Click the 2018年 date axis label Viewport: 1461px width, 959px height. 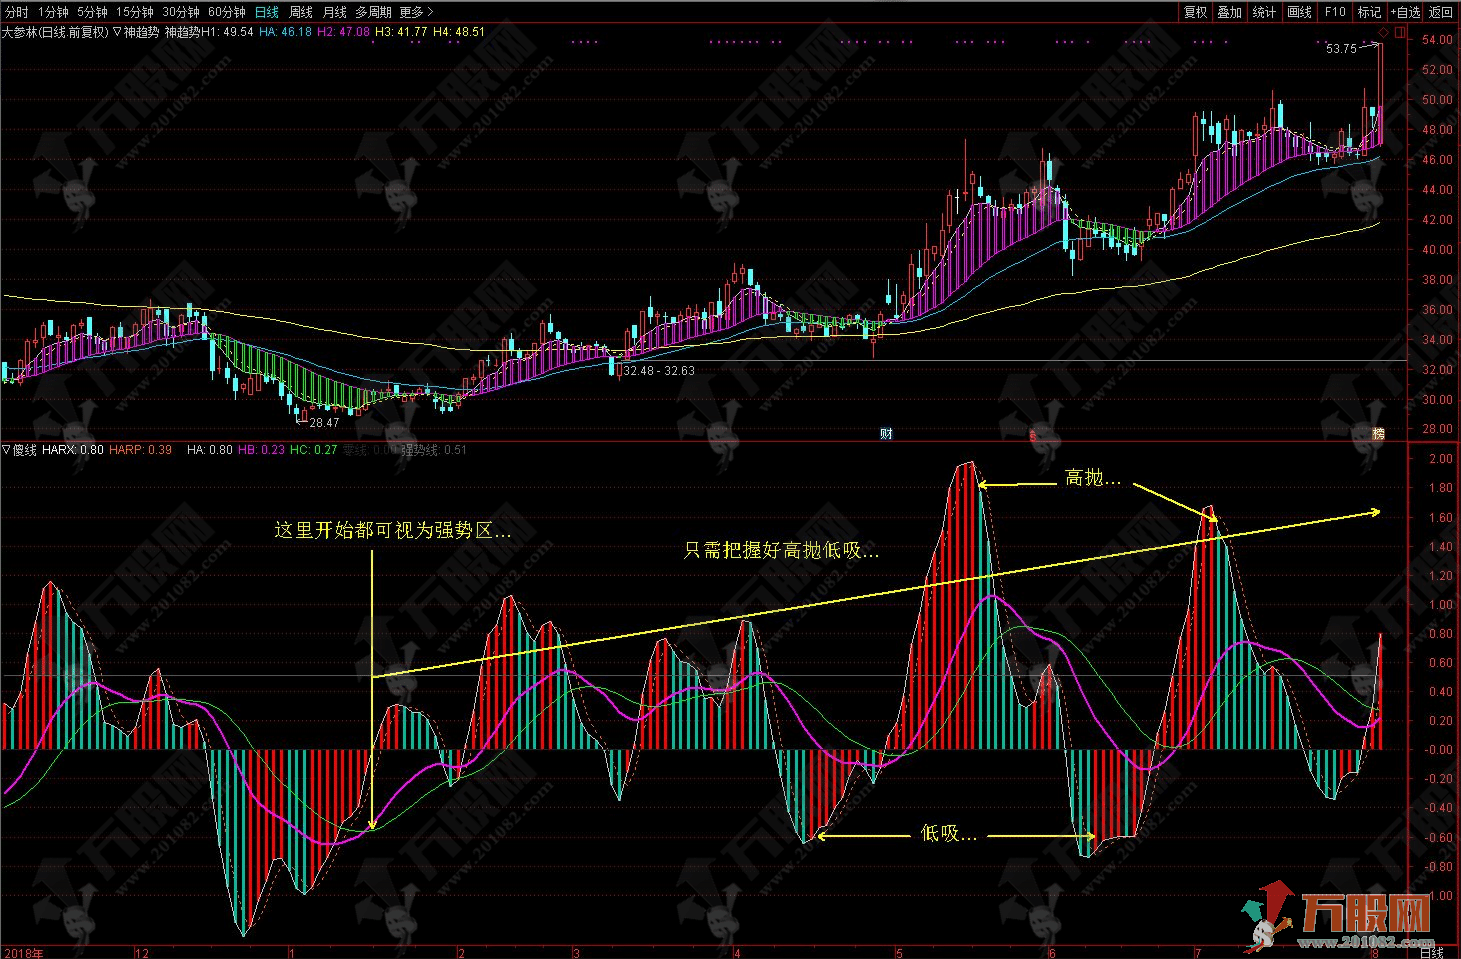pyautogui.click(x=22, y=953)
